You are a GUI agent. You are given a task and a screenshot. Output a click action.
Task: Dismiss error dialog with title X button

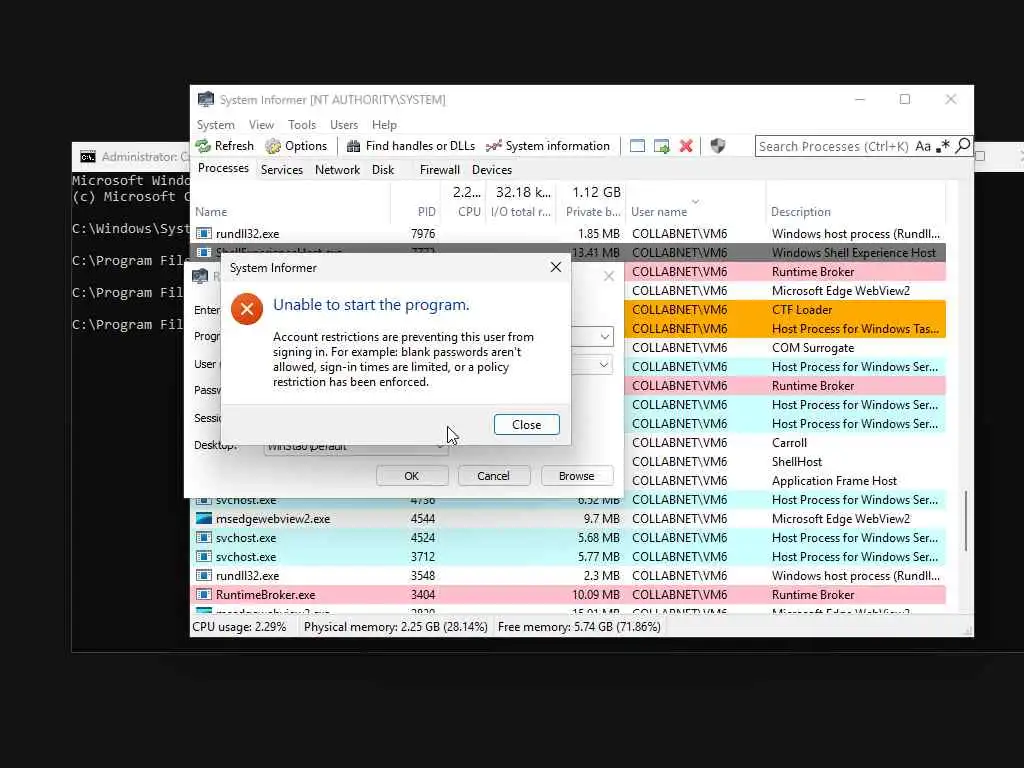point(556,267)
